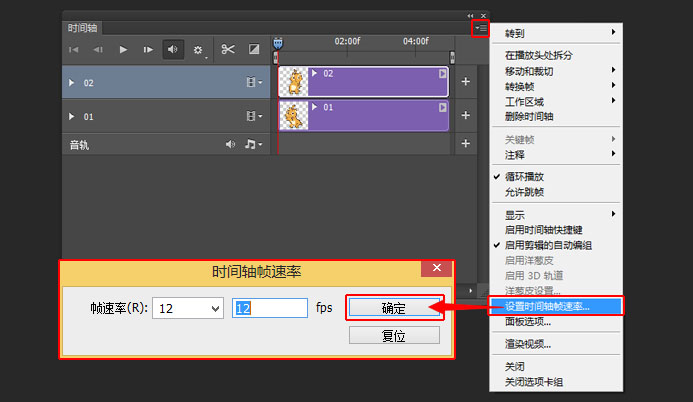693x402 pixels.
Task: Select 设置时间轴帧速率 menu item
Action: tap(547, 306)
